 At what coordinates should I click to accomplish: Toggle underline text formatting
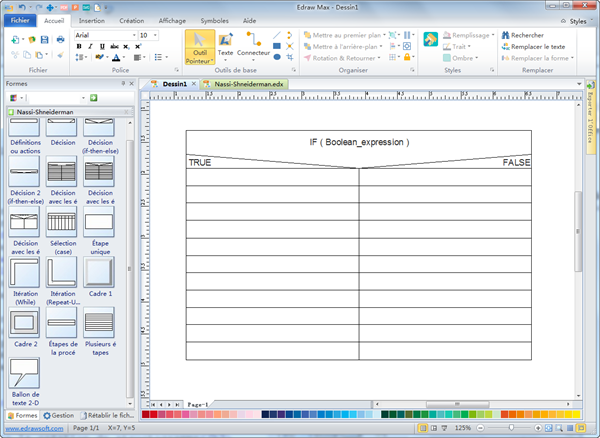101,46
